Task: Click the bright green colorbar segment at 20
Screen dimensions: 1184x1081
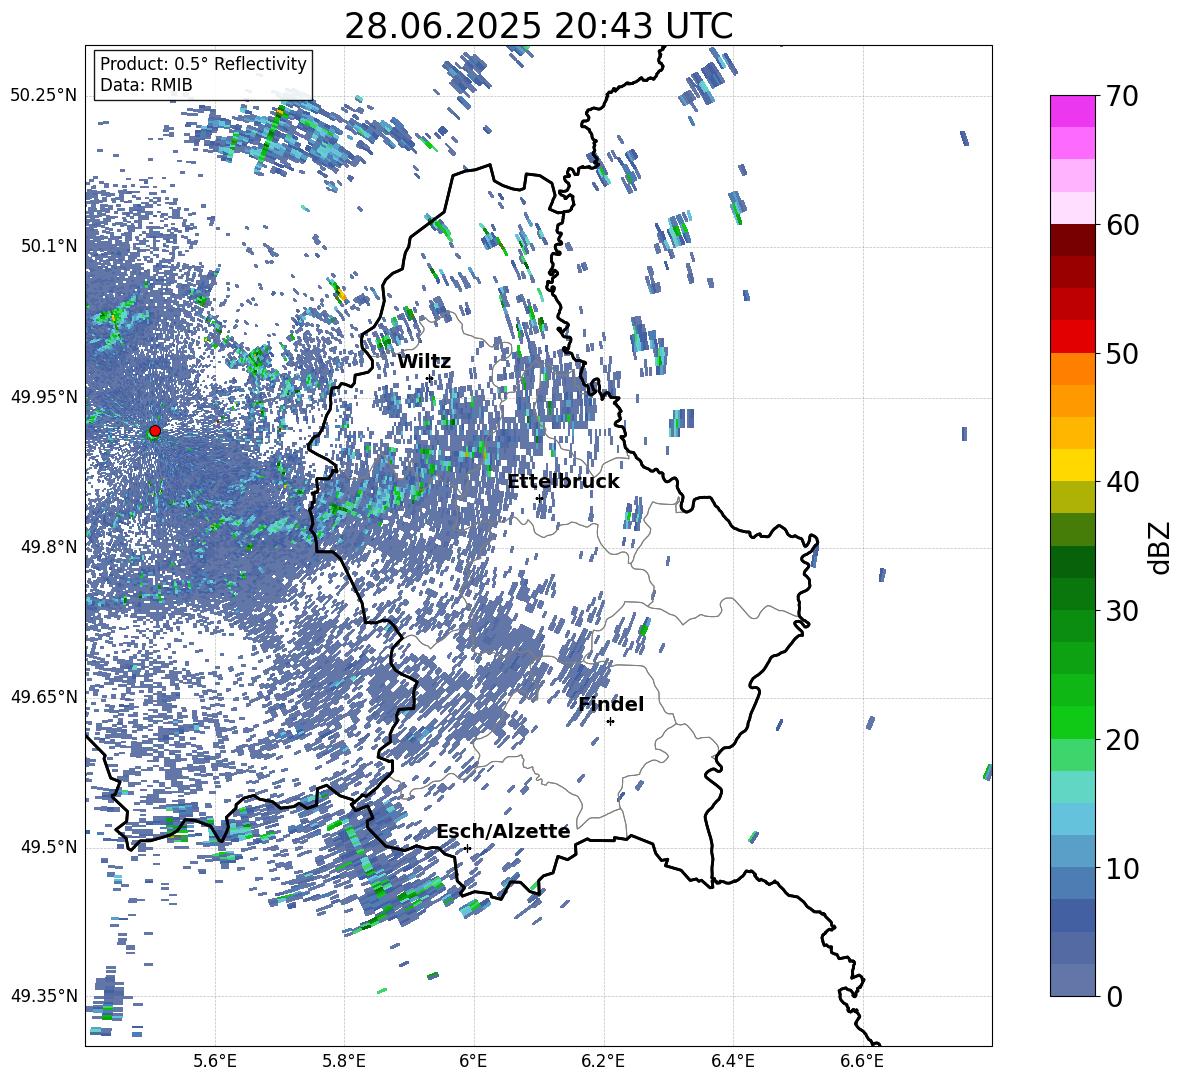Action: click(x=1072, y=722)
